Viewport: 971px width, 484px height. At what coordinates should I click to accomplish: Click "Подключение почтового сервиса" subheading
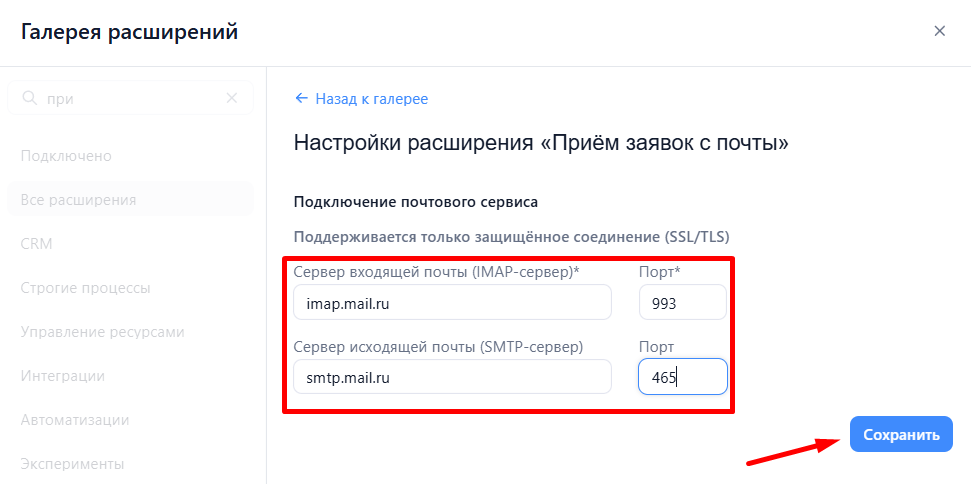pos(416,202)
